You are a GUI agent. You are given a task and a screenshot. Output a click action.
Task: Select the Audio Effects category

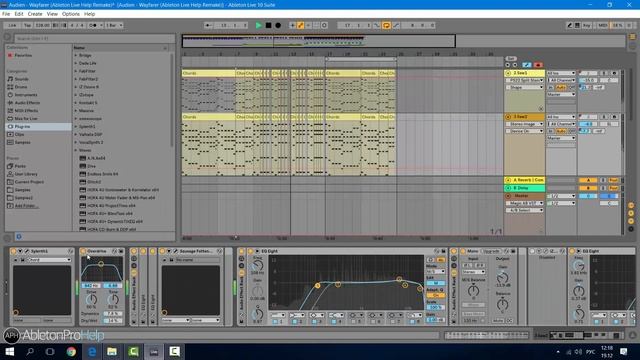27,103
